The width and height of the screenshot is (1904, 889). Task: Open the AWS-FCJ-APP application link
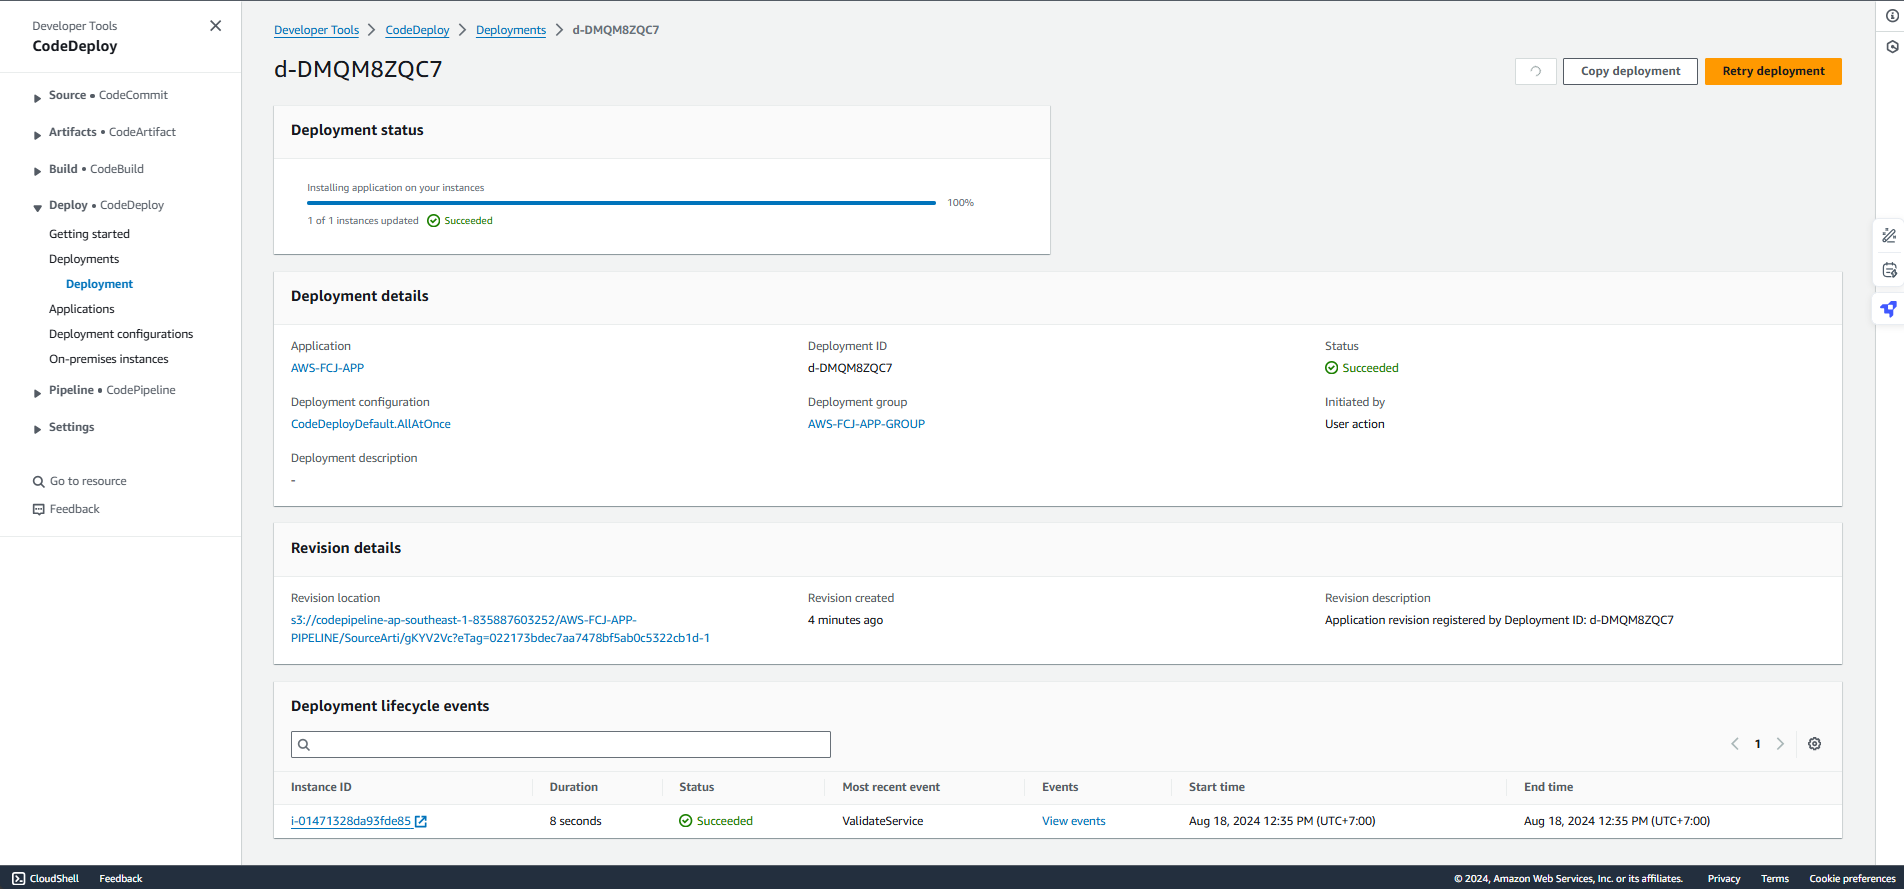[x=327, y=368]
